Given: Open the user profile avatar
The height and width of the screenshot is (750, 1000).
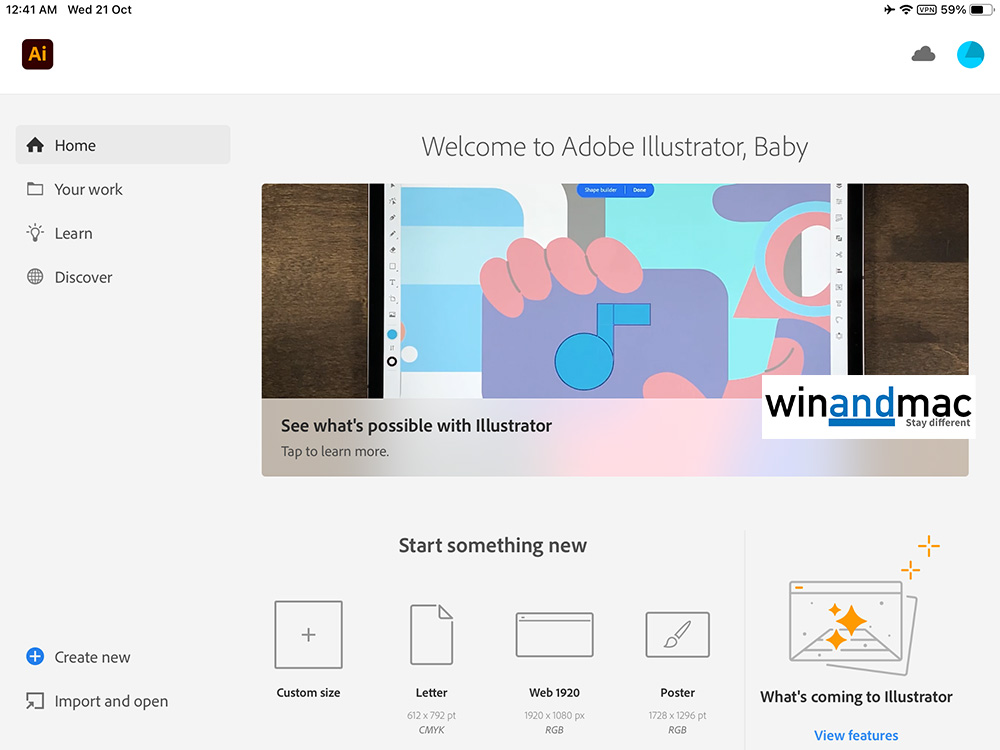Looking at the screenshot, I should 970,54.
